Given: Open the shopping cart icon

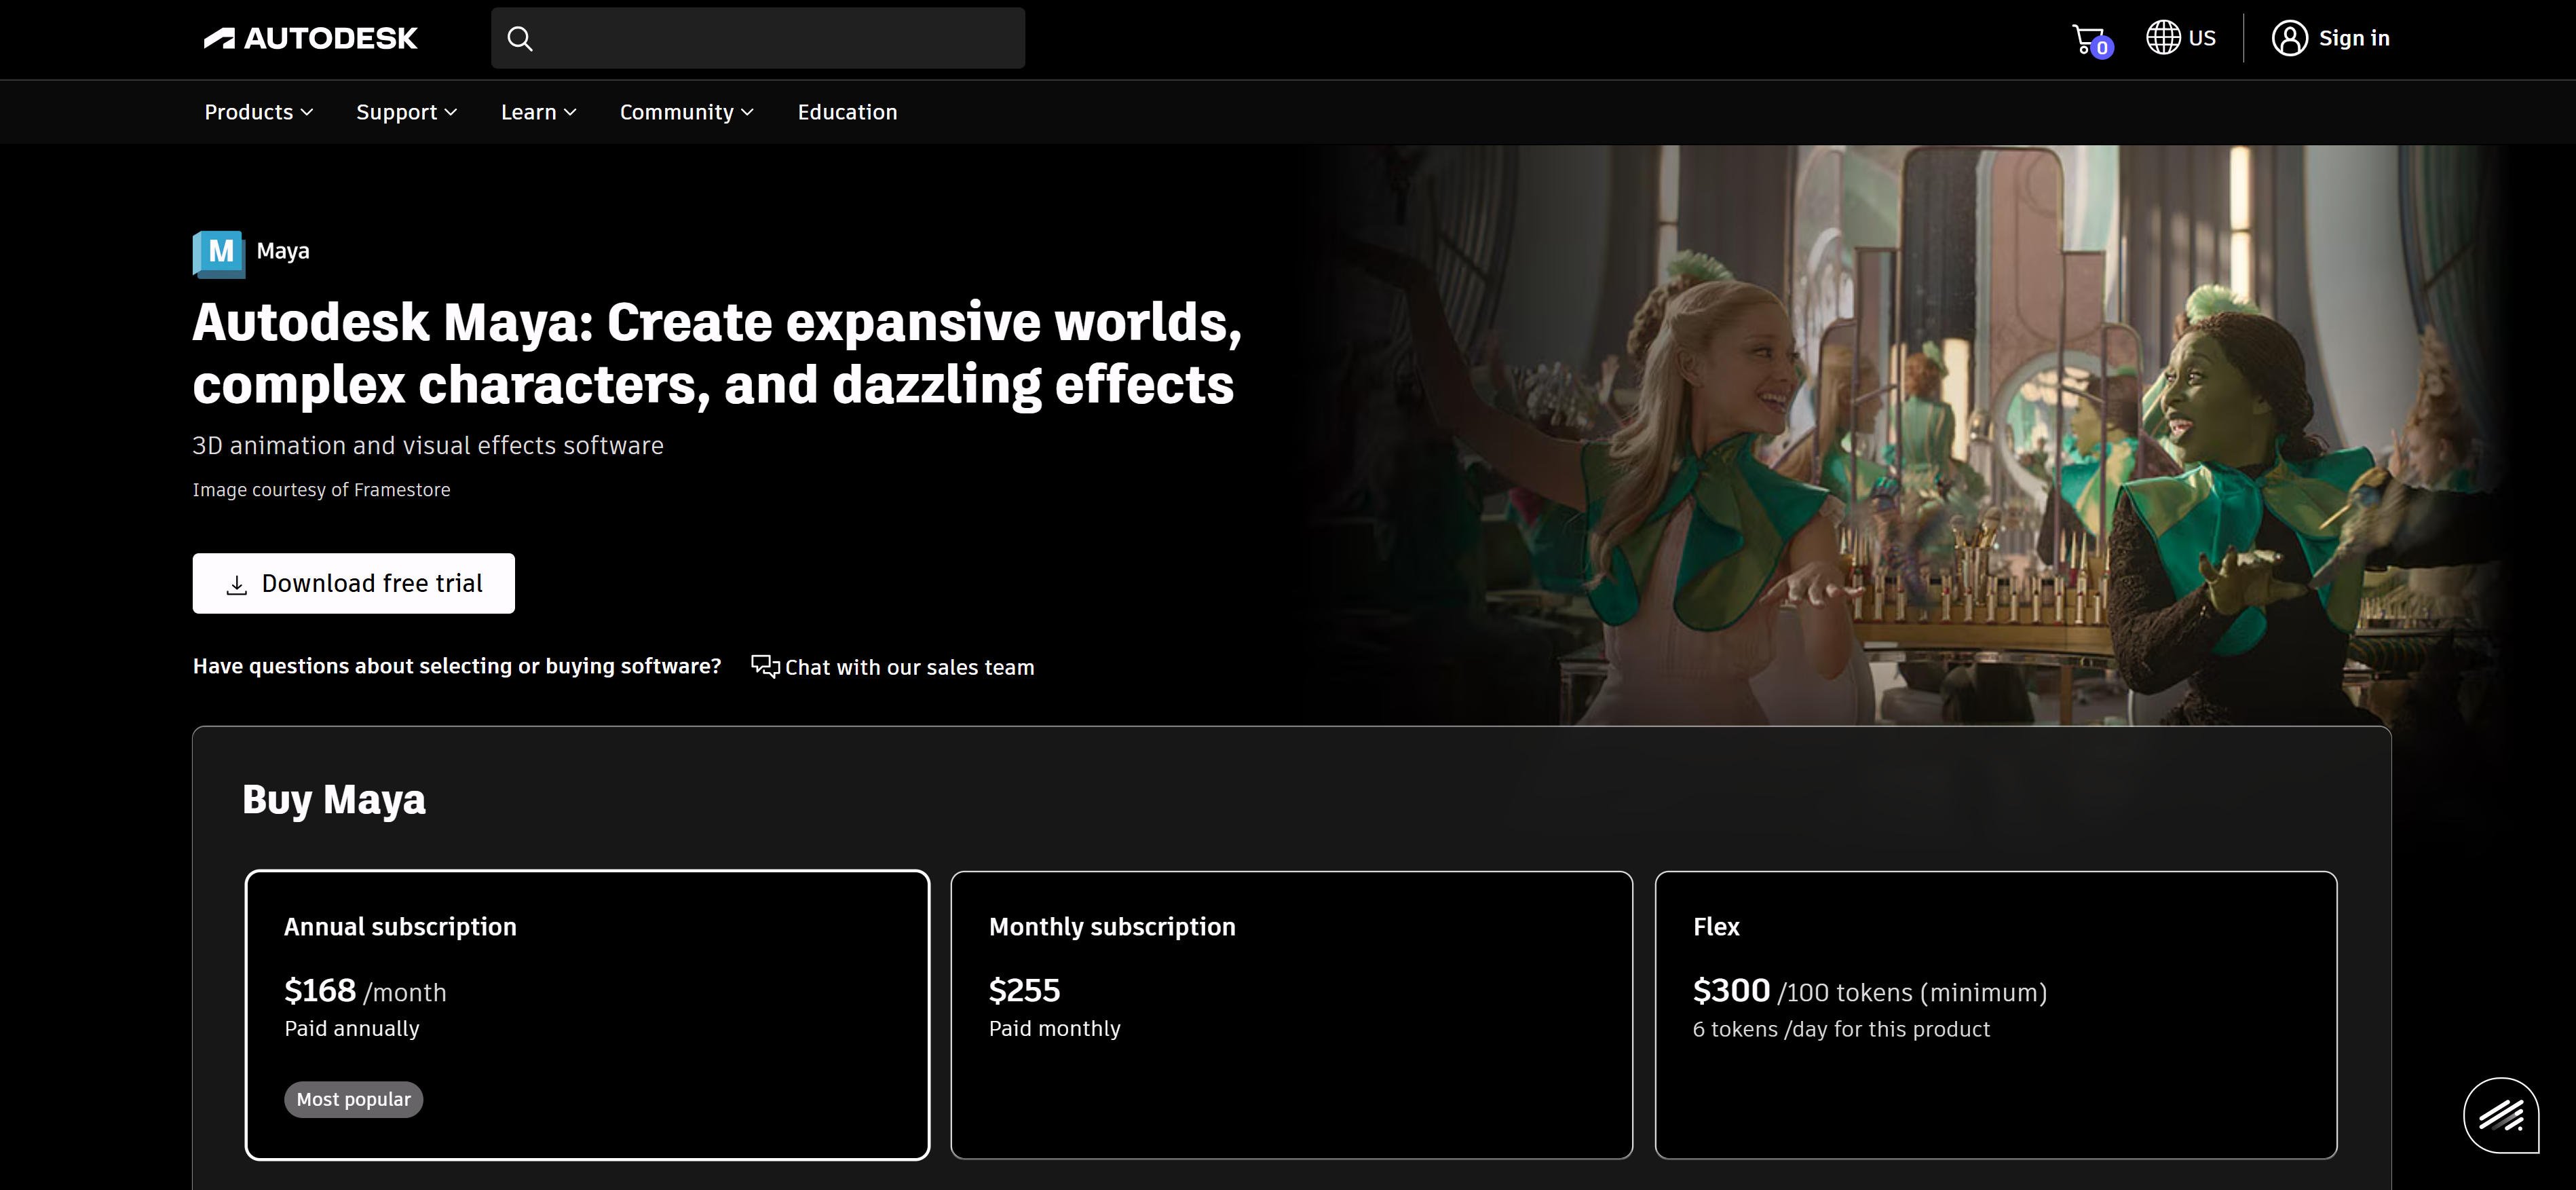Looking at the screenshot, I should click(x=2088, y=39).
